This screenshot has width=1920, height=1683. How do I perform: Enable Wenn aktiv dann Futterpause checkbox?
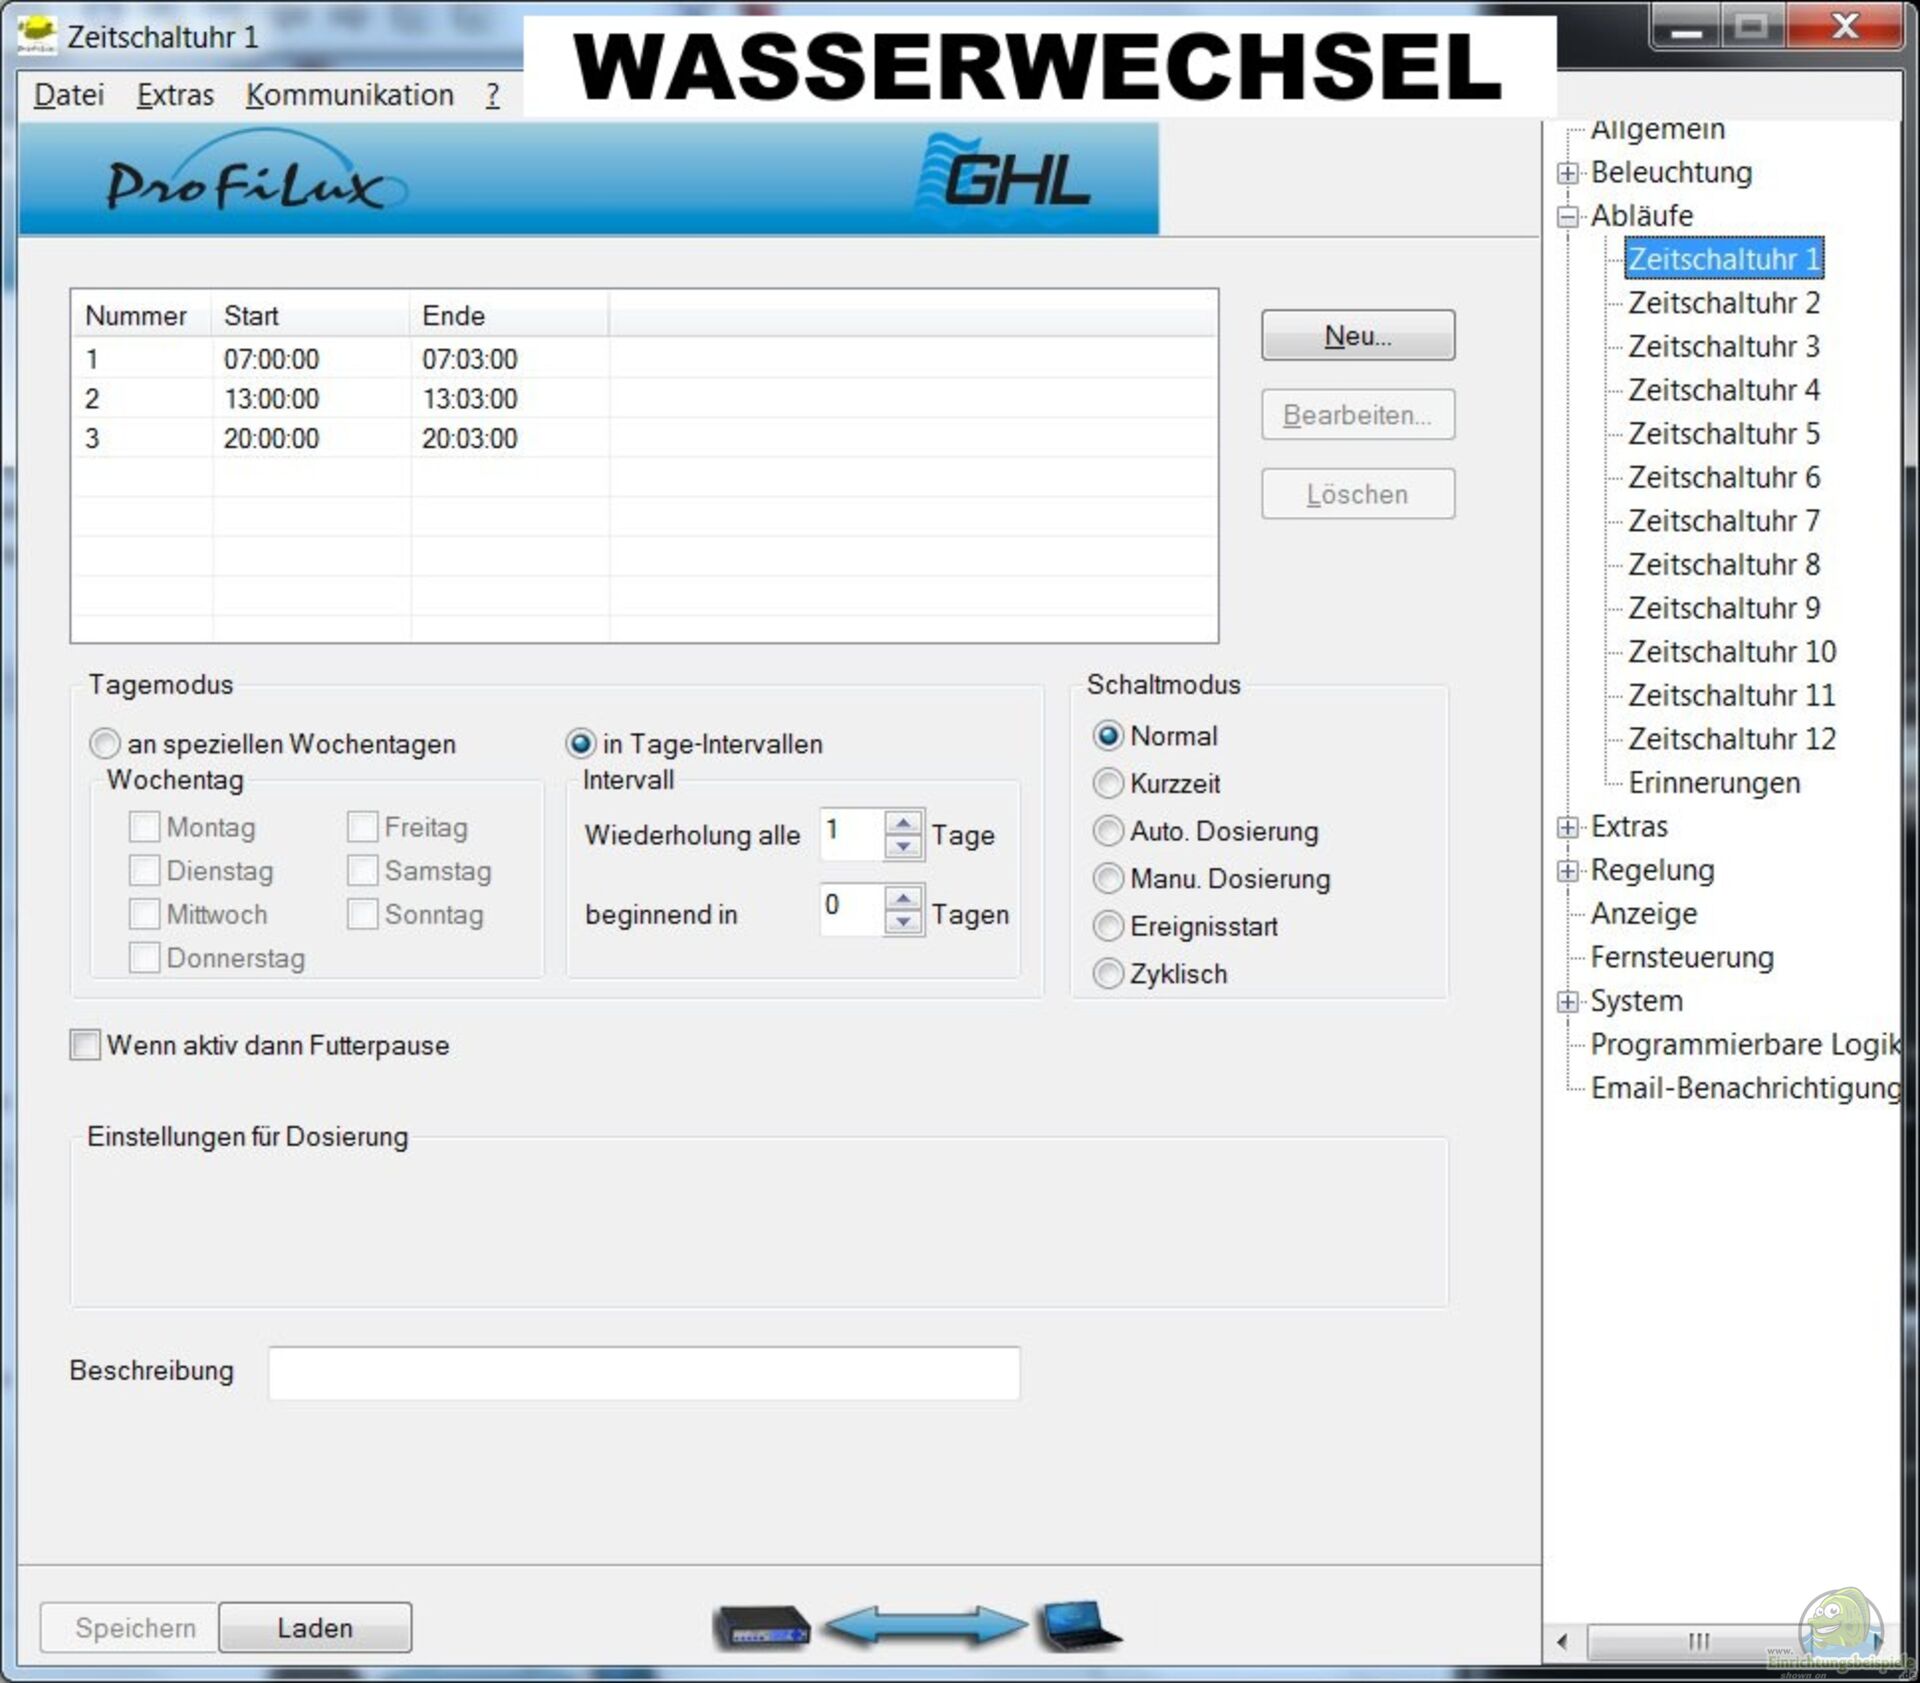pyautogui.click(x=86, y=1045)
